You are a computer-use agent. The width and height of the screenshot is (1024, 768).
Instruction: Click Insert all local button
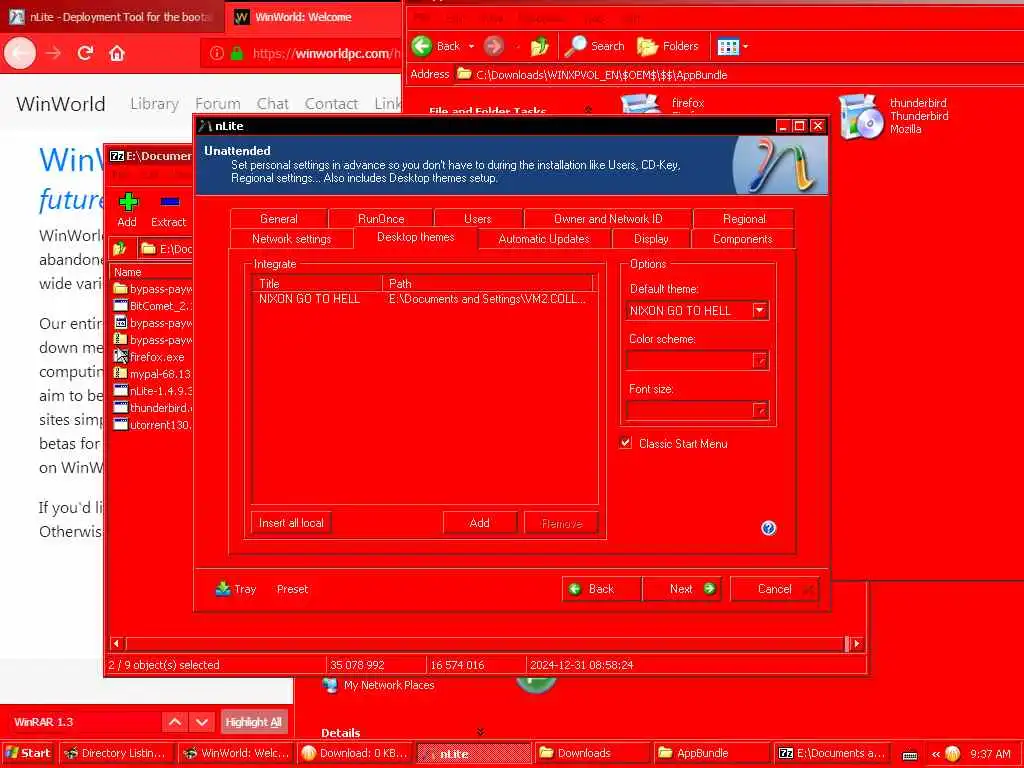tap(291, 522)
